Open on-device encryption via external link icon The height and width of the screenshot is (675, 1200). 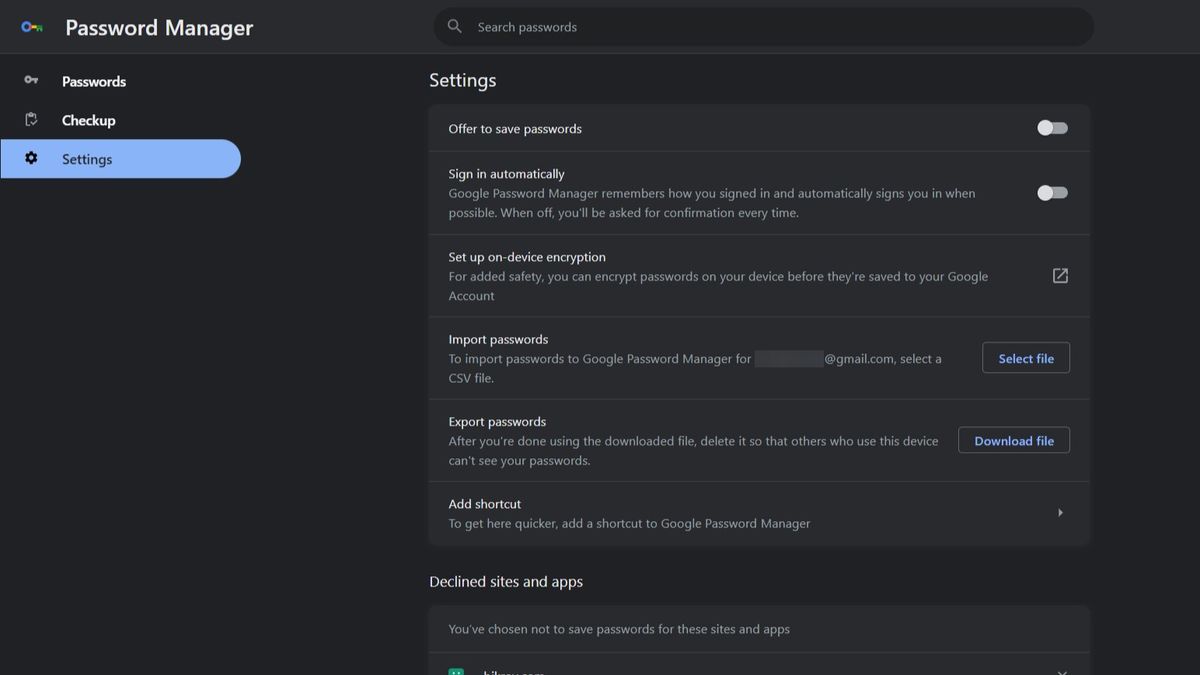1059,275
